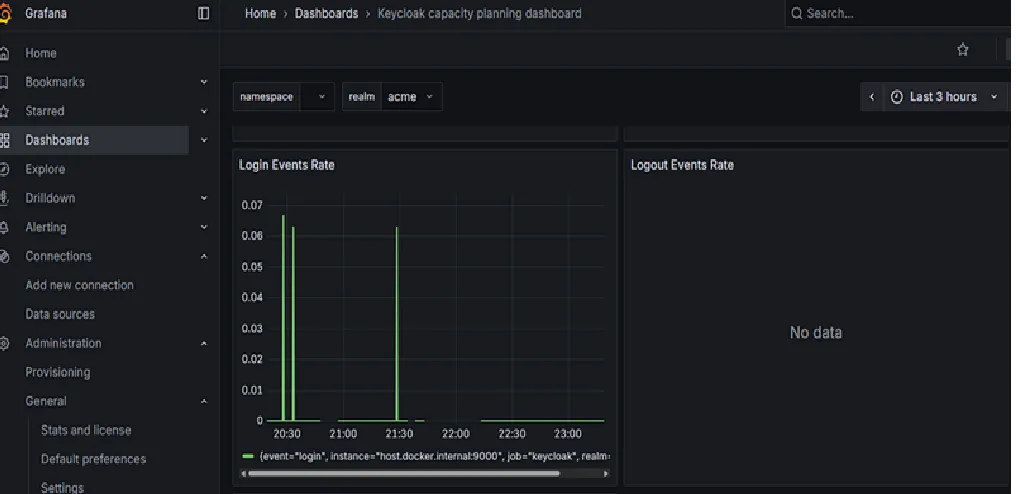The width and height of the screenshot is (1016, 494).
Task: Click the legend scrollbar left arrow
Action: (x=243, y=474)
